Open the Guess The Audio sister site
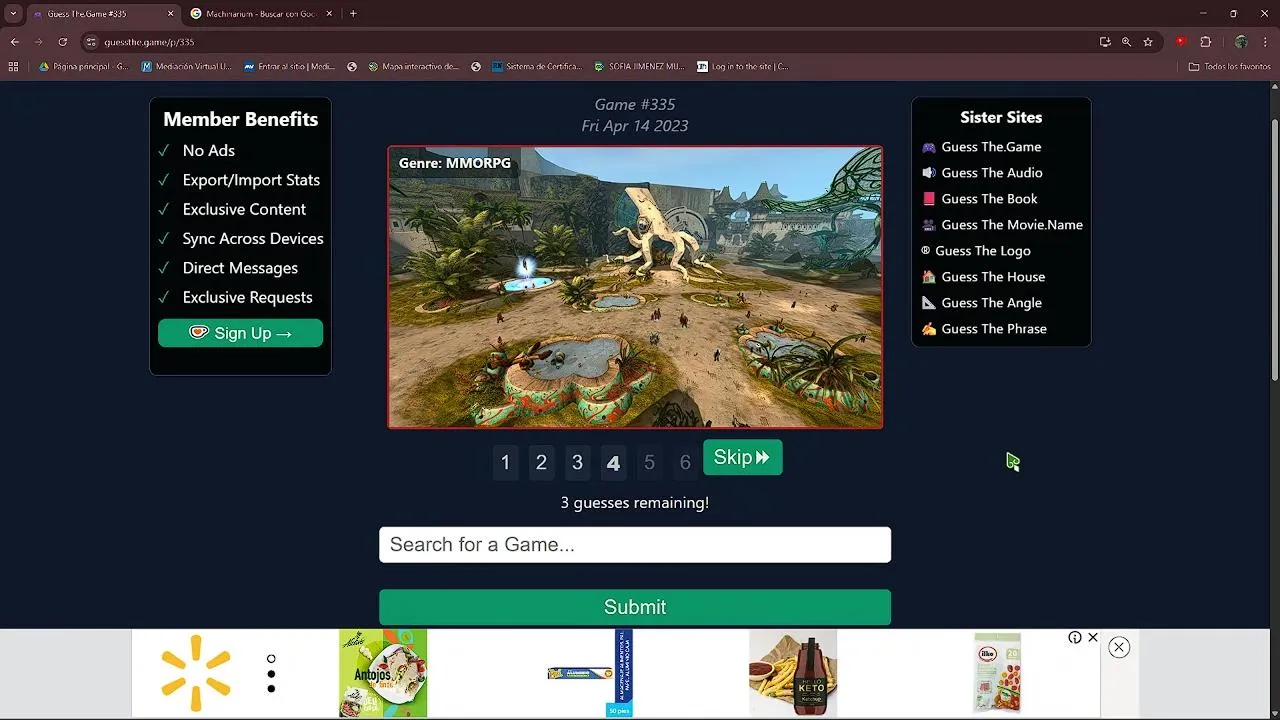1280x720 pixels. pyautogui.click(x=992, y=173)
